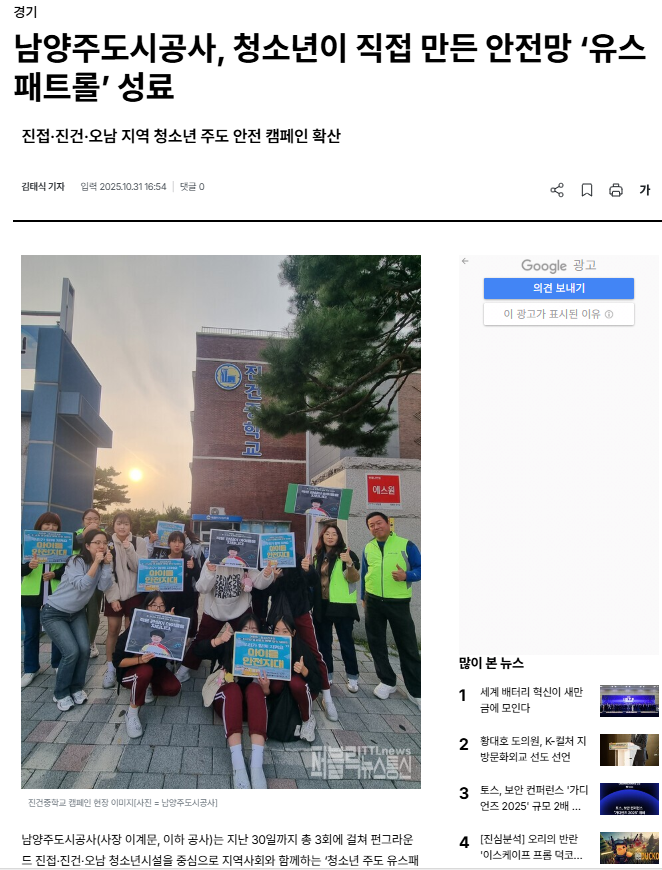Click the Google ad back arrow
The image size is (662, 870).
465,261
